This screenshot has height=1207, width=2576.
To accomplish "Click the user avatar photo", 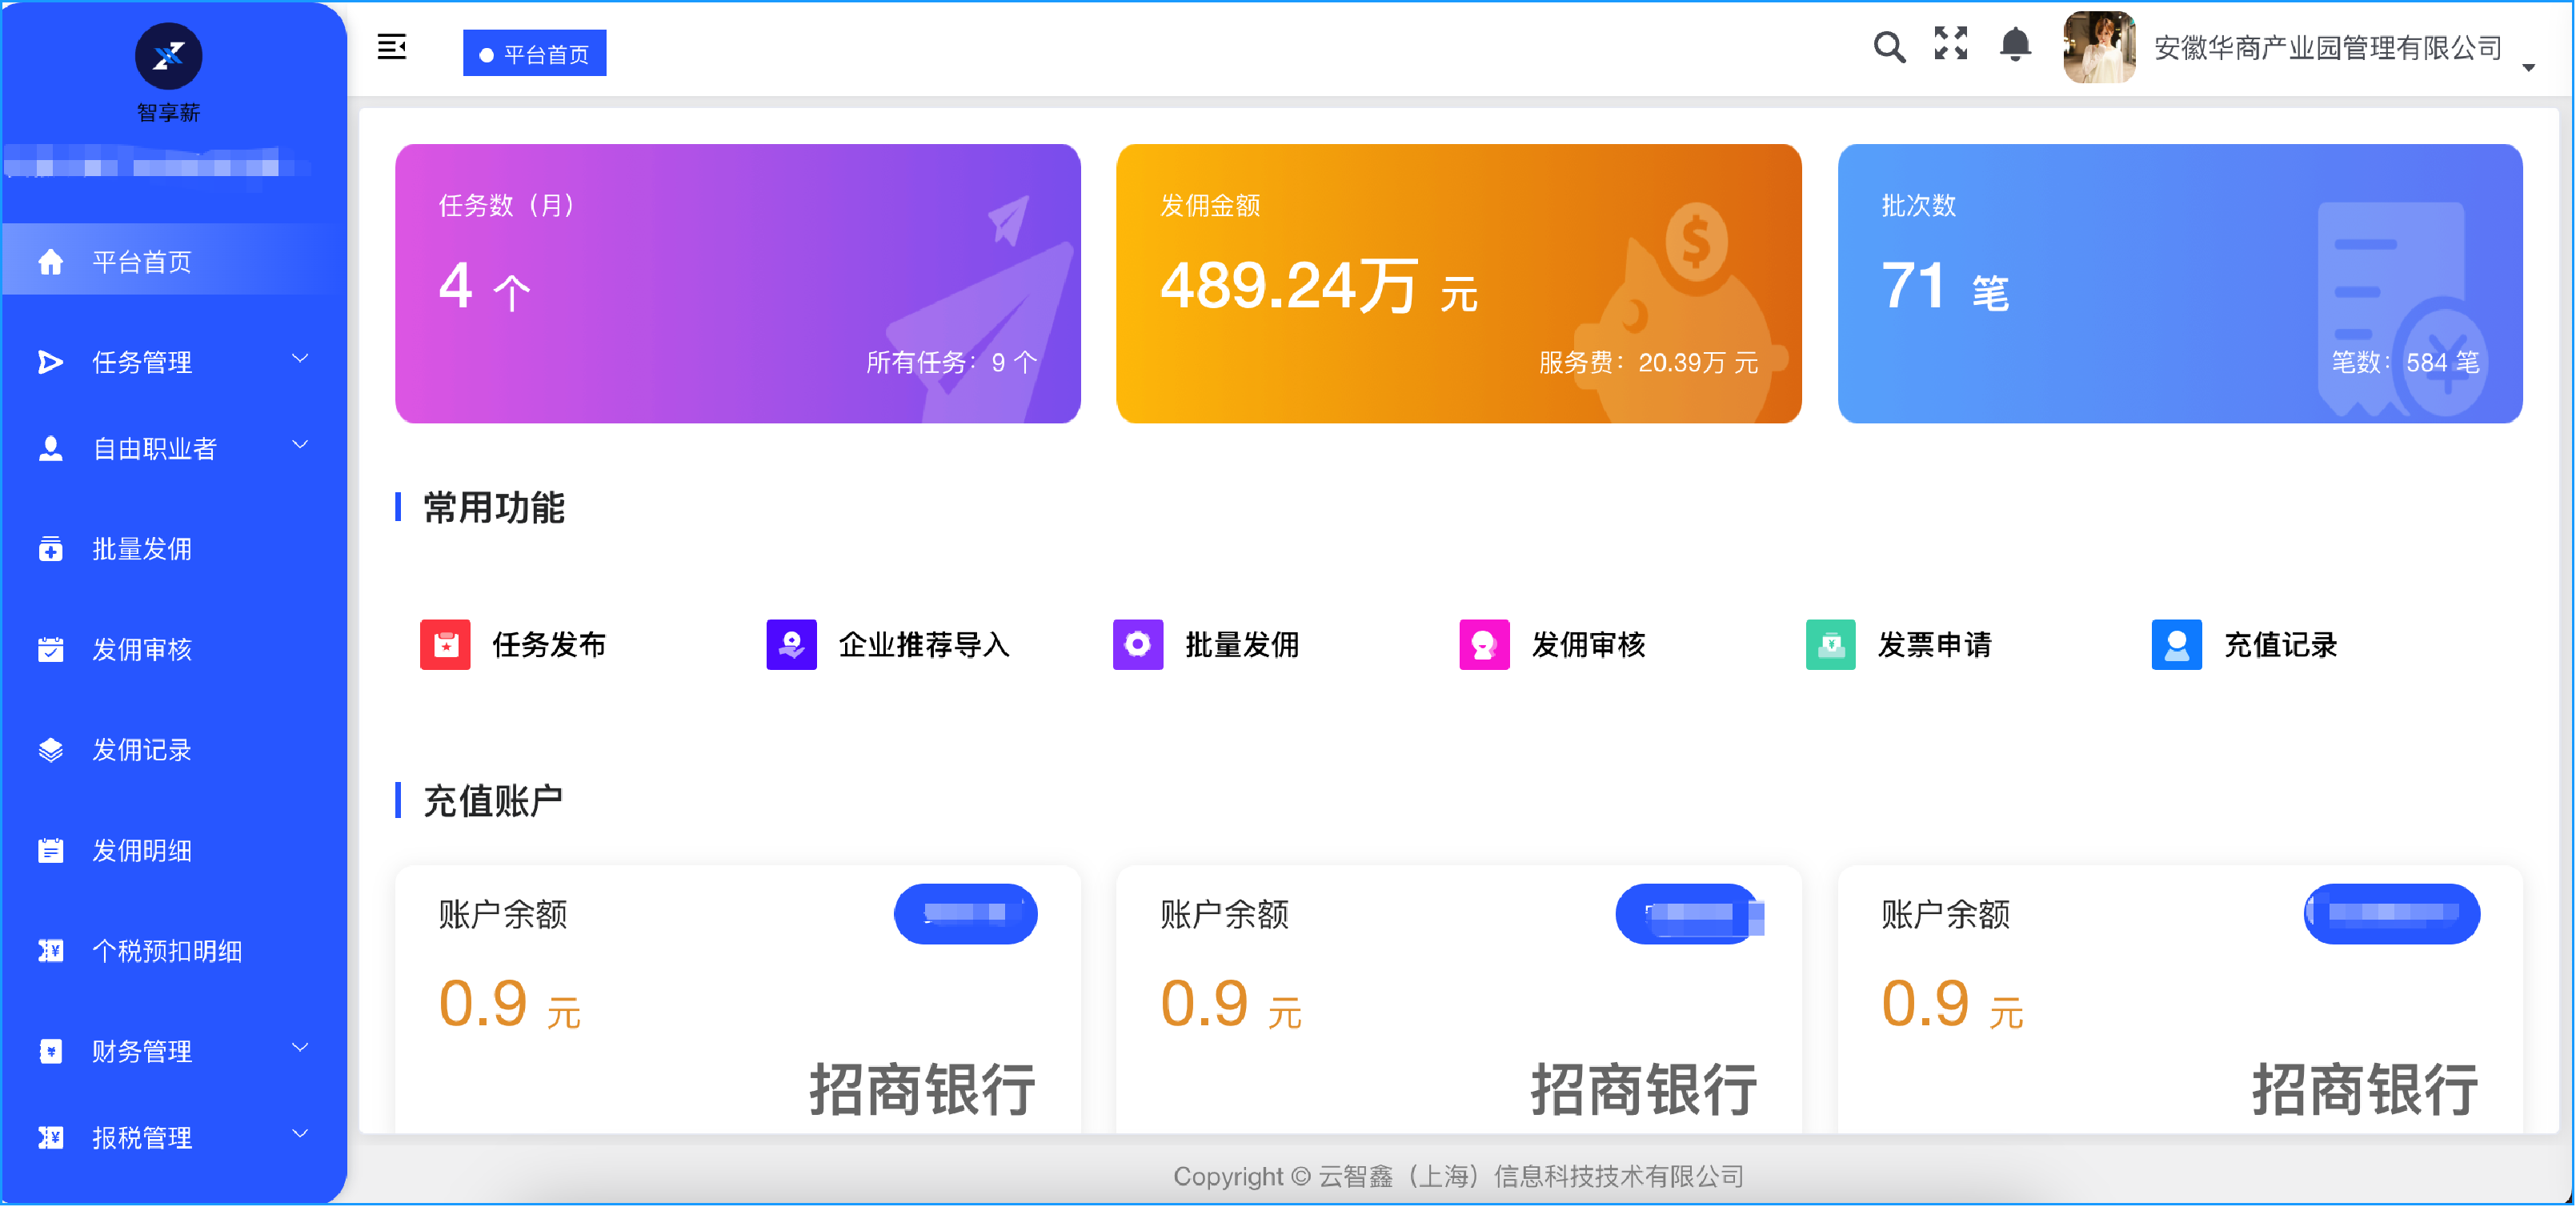I will pos(2098,47).
